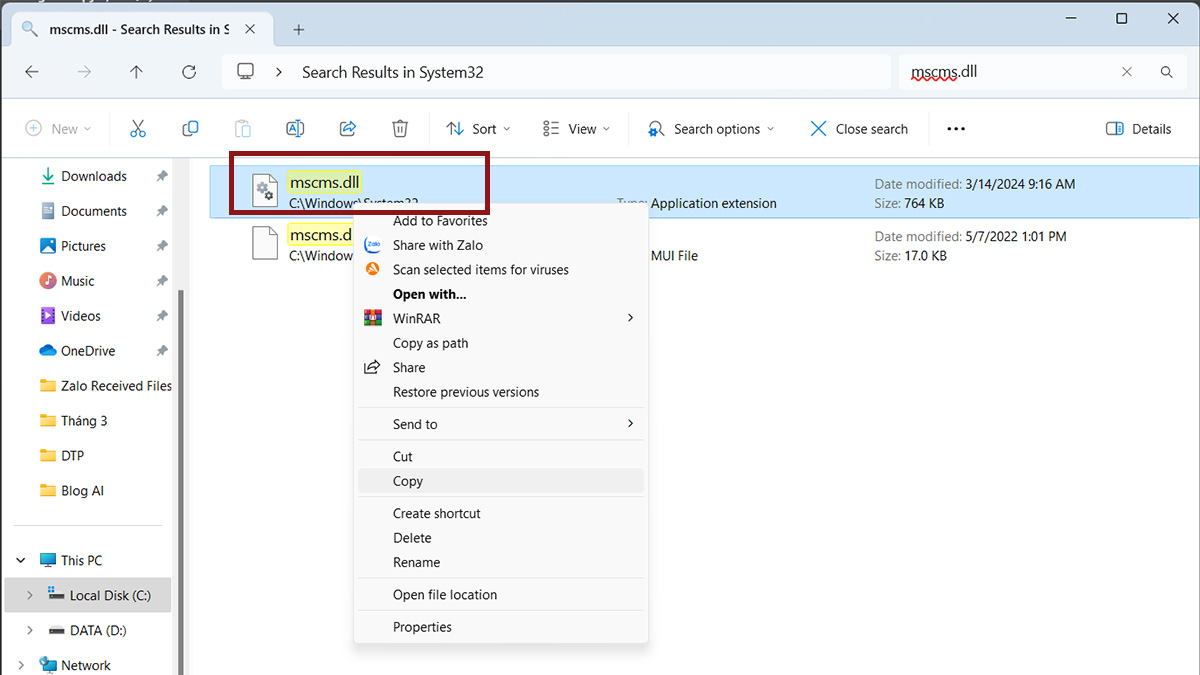Click the Delete trash icon in the toolbar
1200x675 pixels.
pyautogui.click(x=400, y=128)
